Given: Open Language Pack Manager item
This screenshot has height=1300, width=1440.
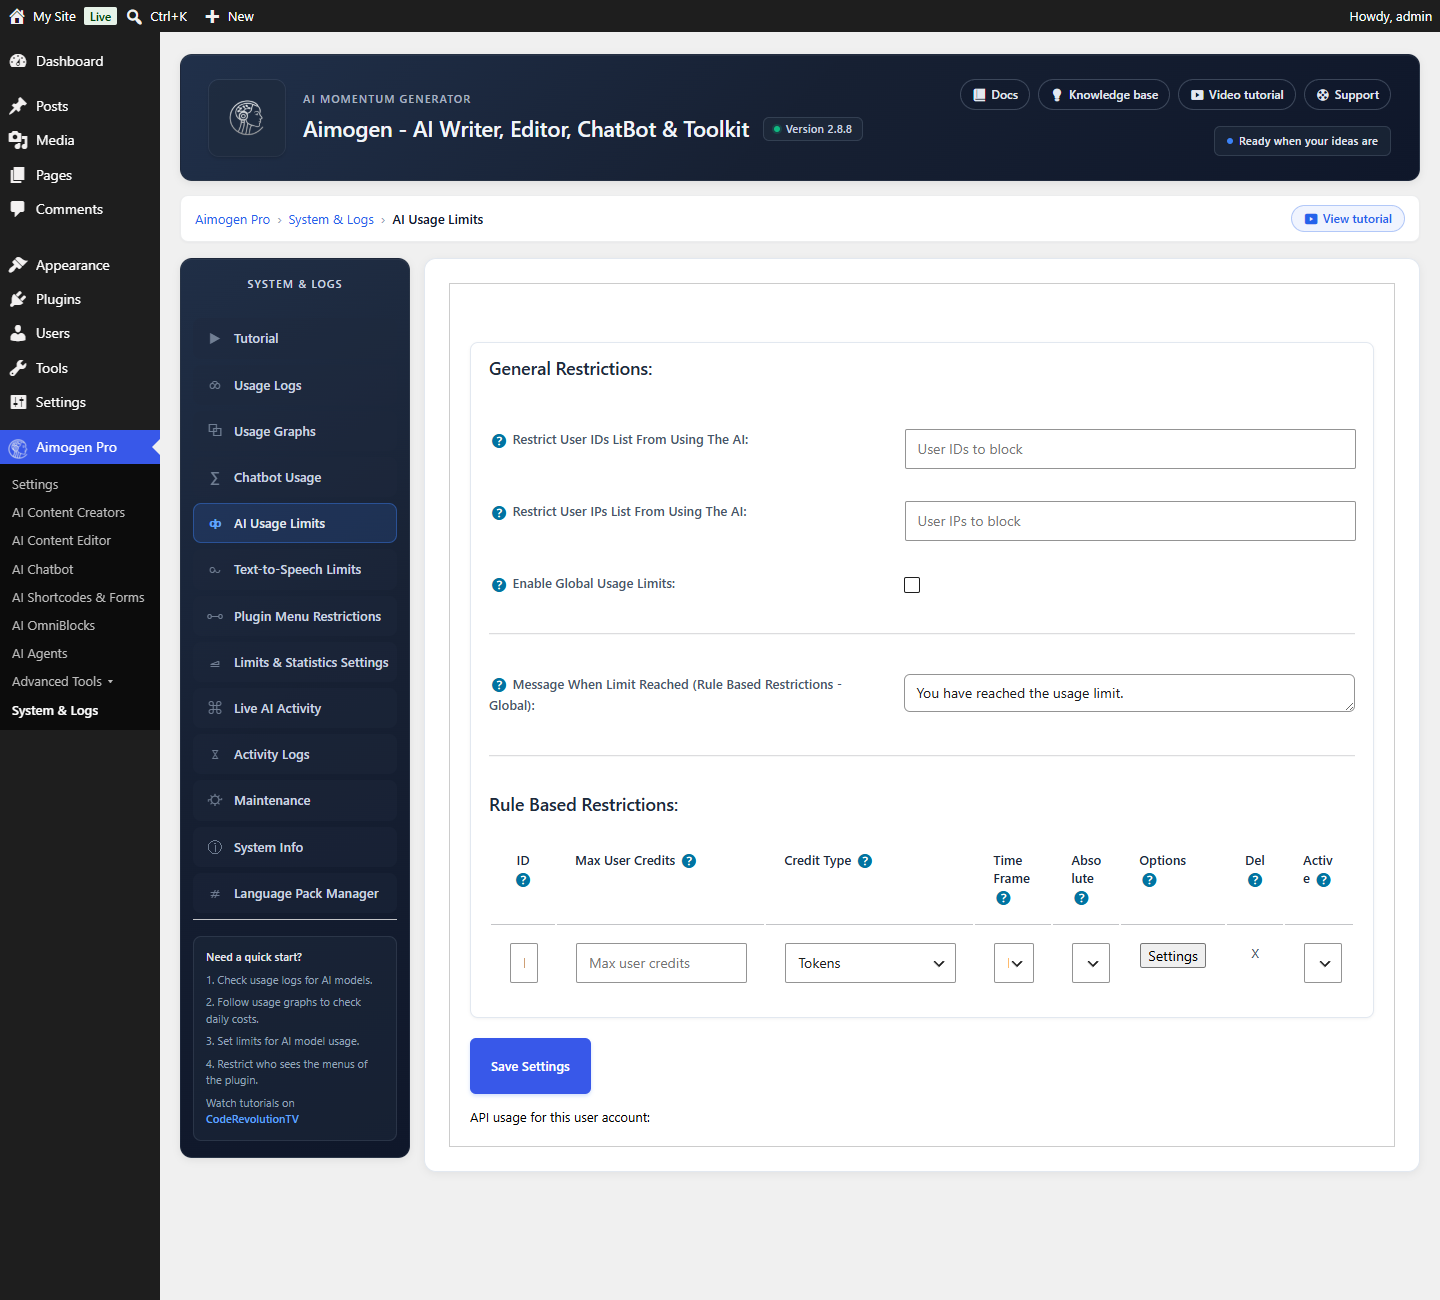Looking at the screenshot, I should 295,893.
